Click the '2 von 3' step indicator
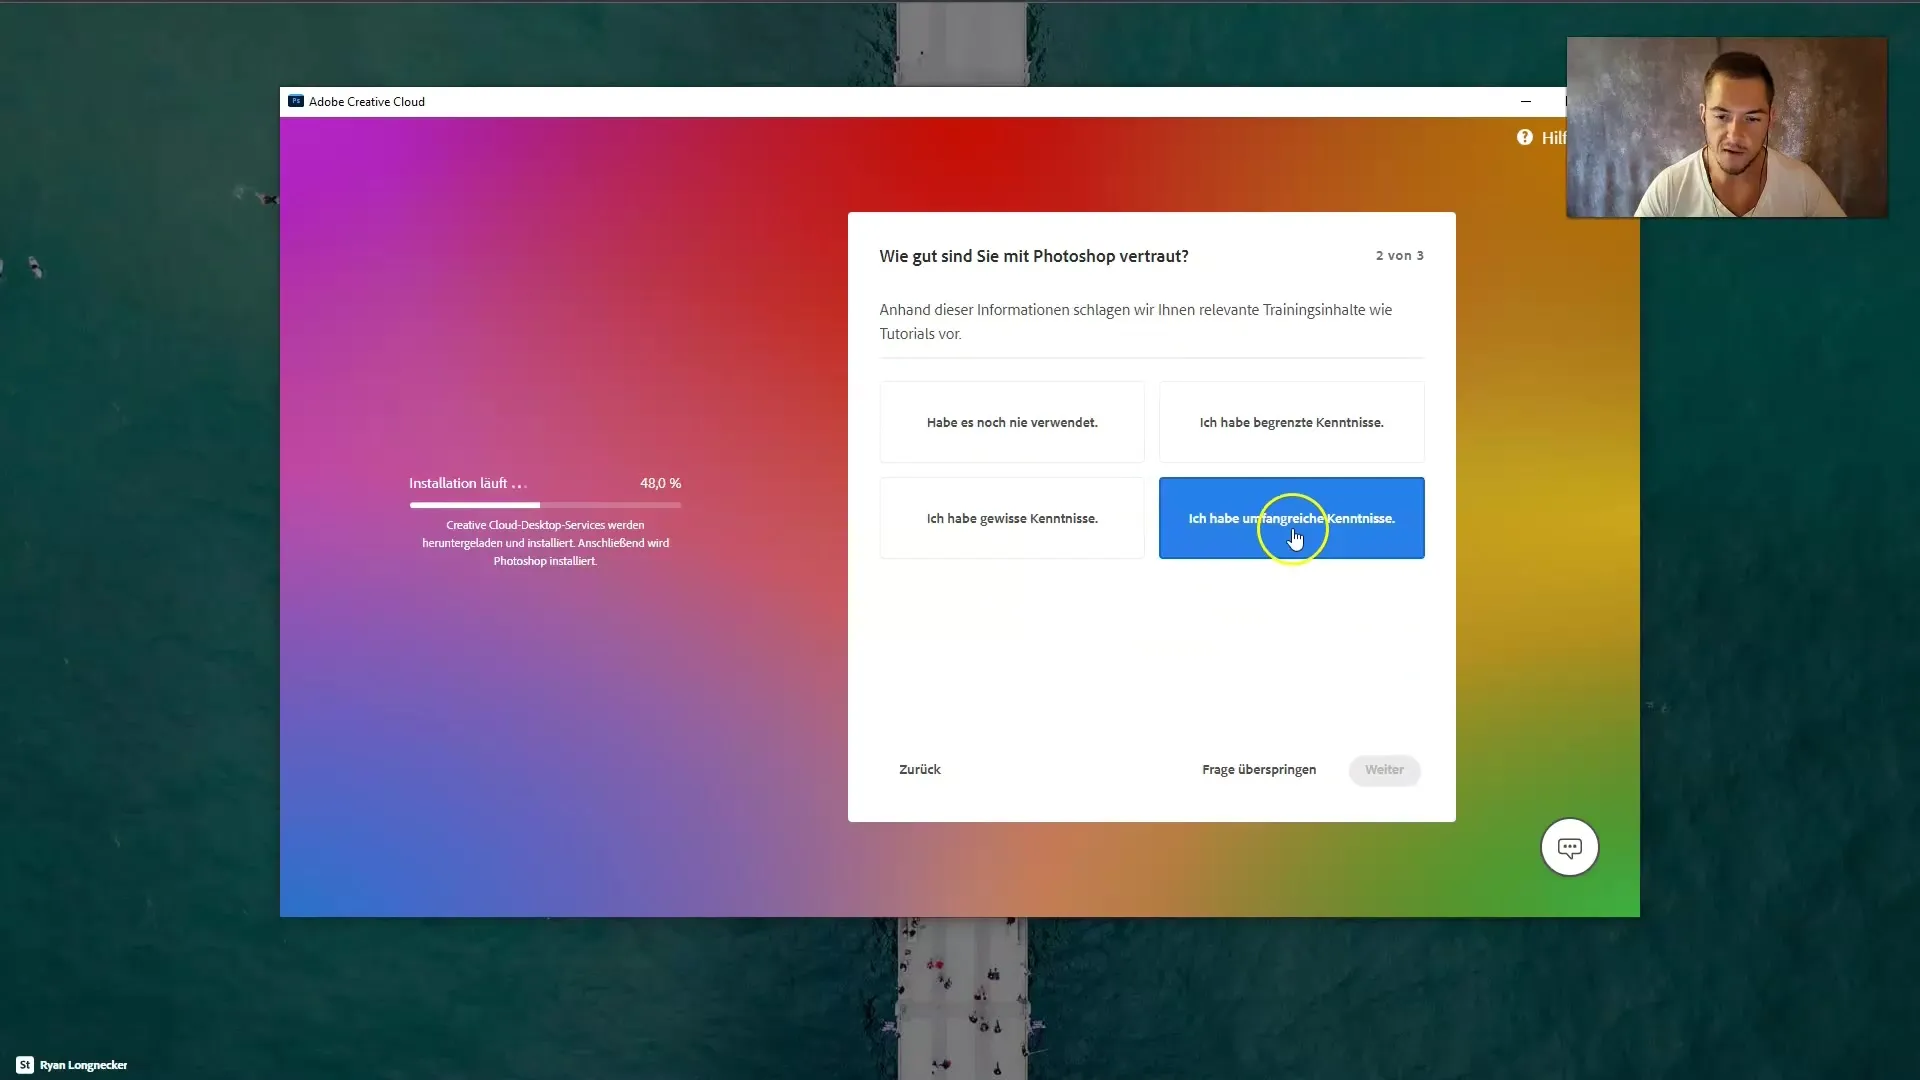This screenshot has height=1080, width=1920. coord(1399,255)
